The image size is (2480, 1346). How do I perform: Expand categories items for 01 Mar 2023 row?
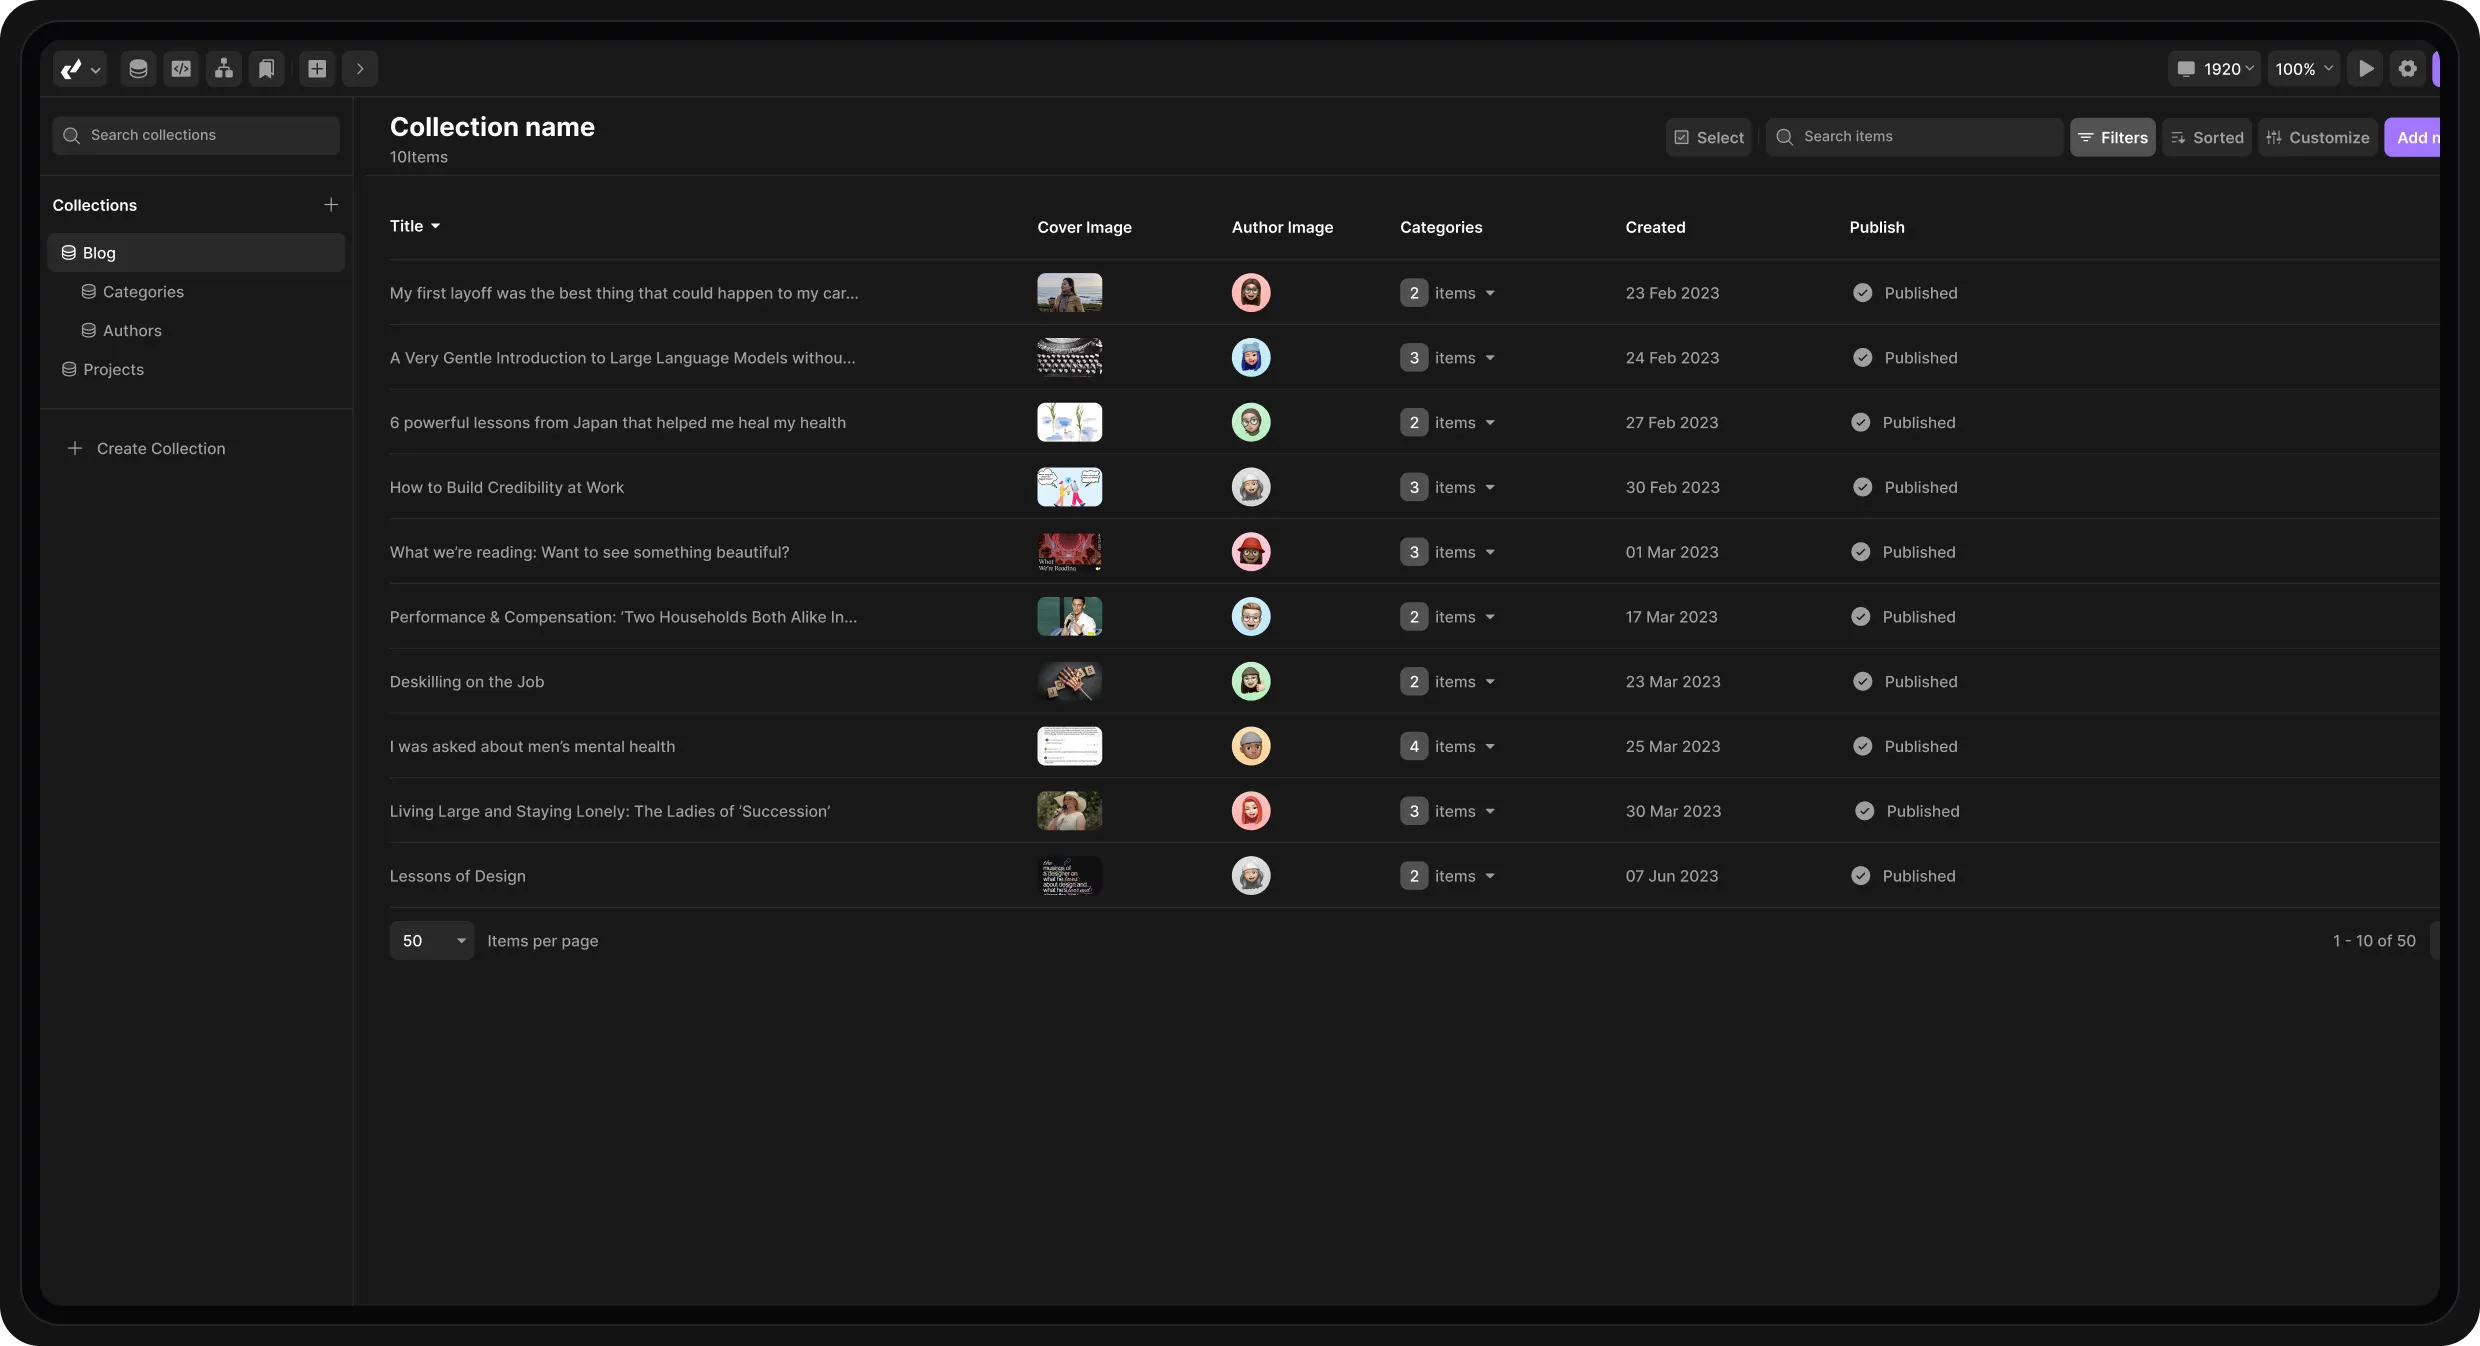tap(1447, 552)
